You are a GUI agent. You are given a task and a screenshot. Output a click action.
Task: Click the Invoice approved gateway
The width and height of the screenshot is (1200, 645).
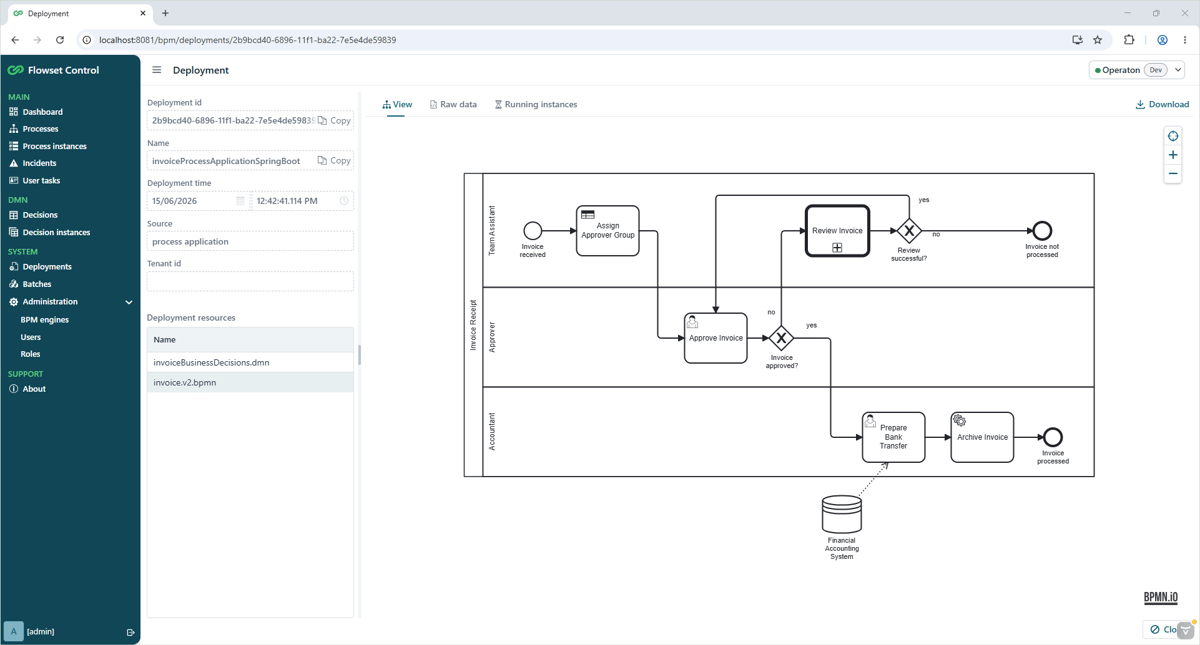pos(781,338)
